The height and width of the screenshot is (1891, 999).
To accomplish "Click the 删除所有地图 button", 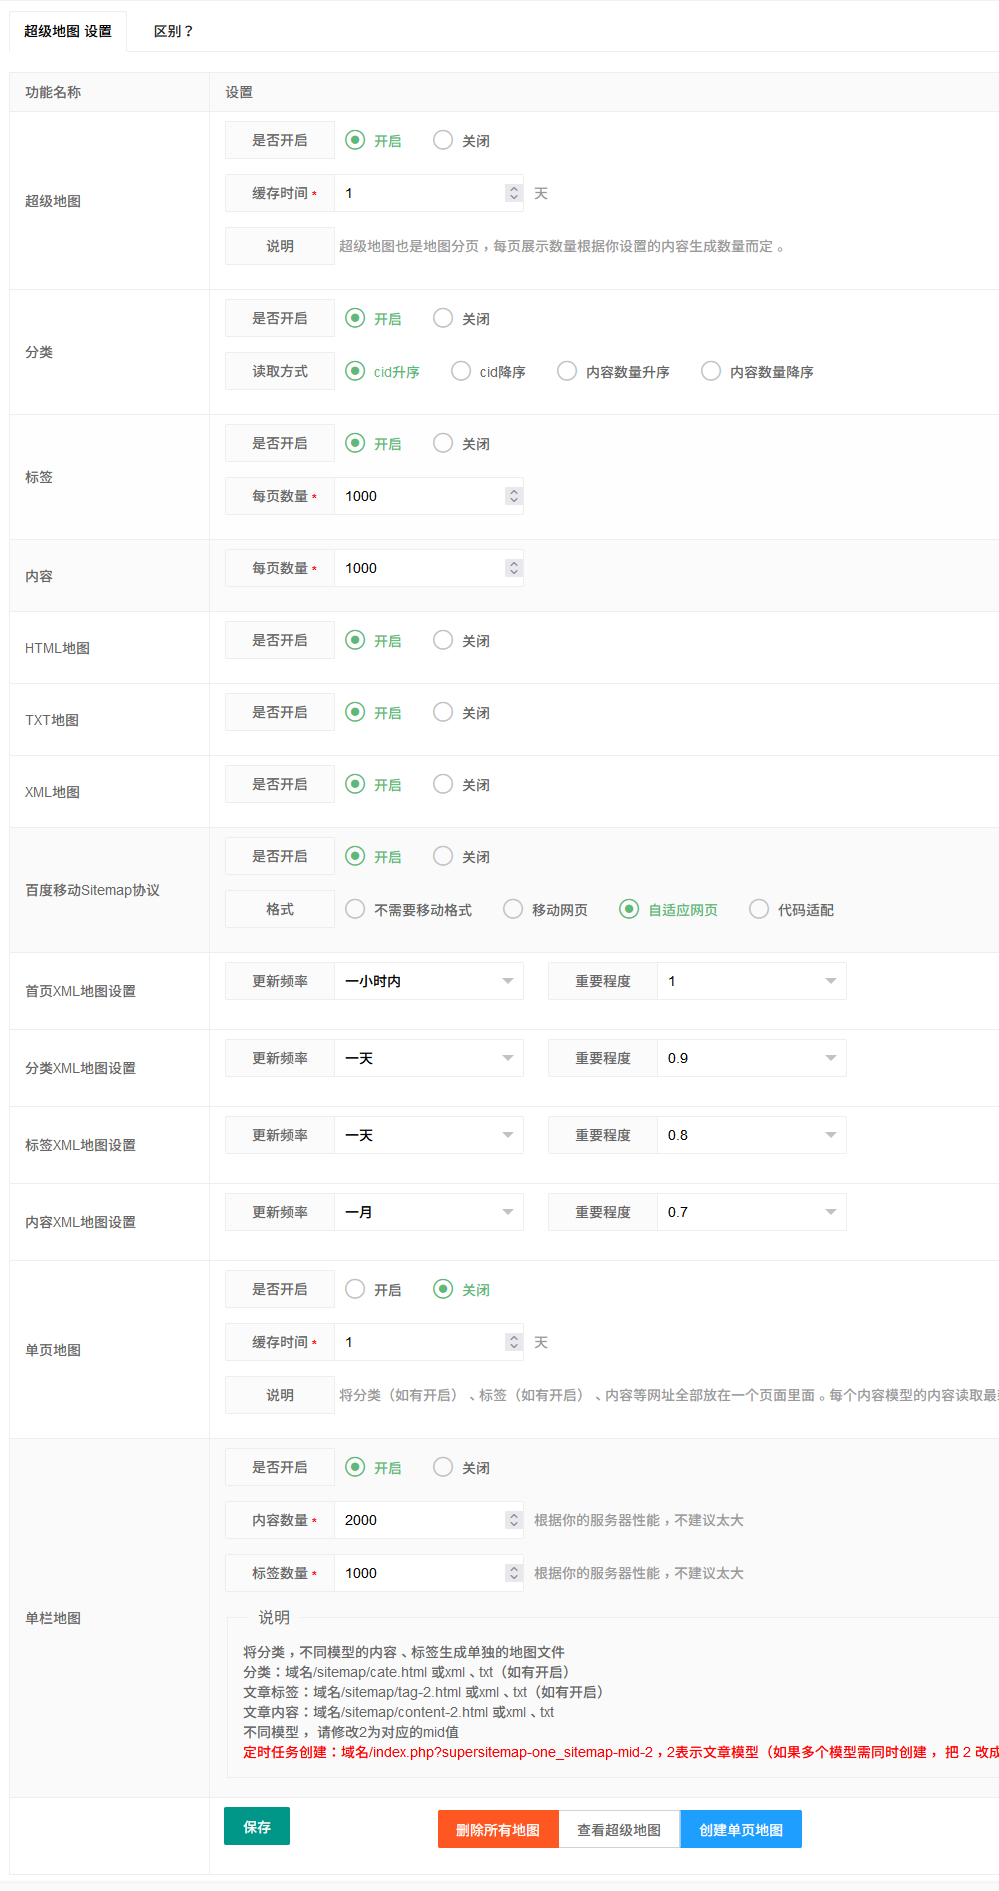I will [498, 1829].
